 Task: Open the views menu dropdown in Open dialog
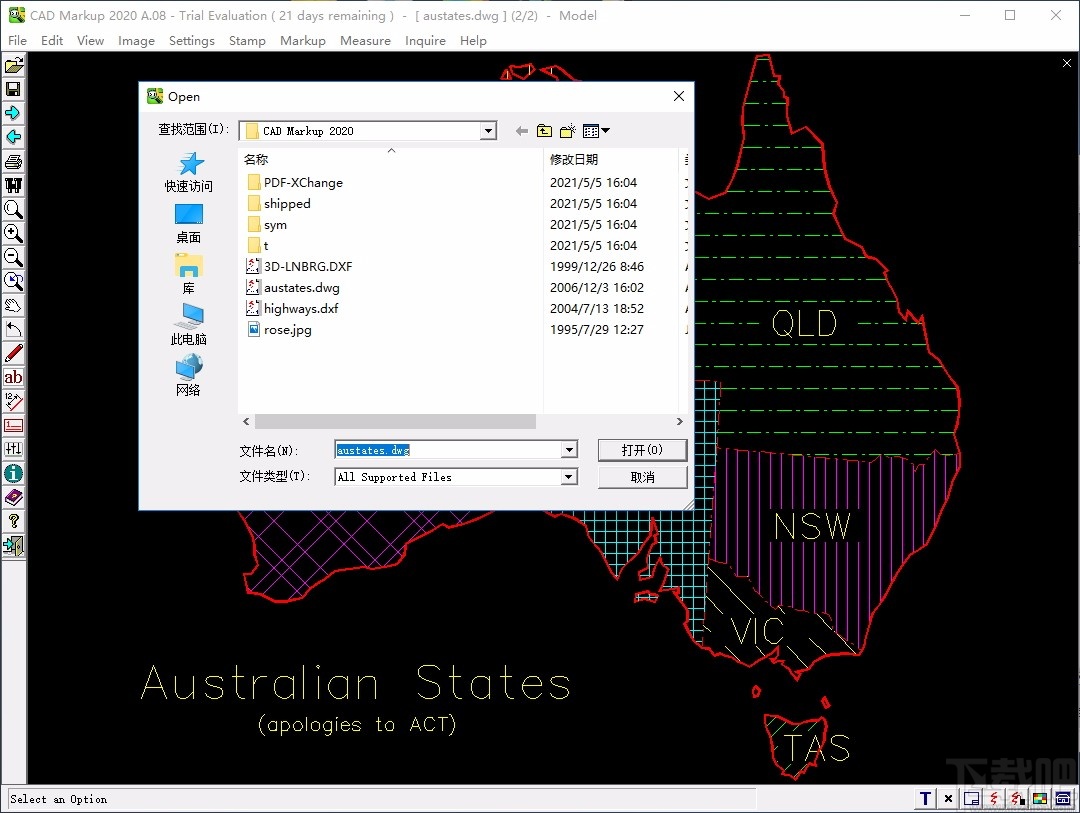pyautogui.click(x=596, y=130)
